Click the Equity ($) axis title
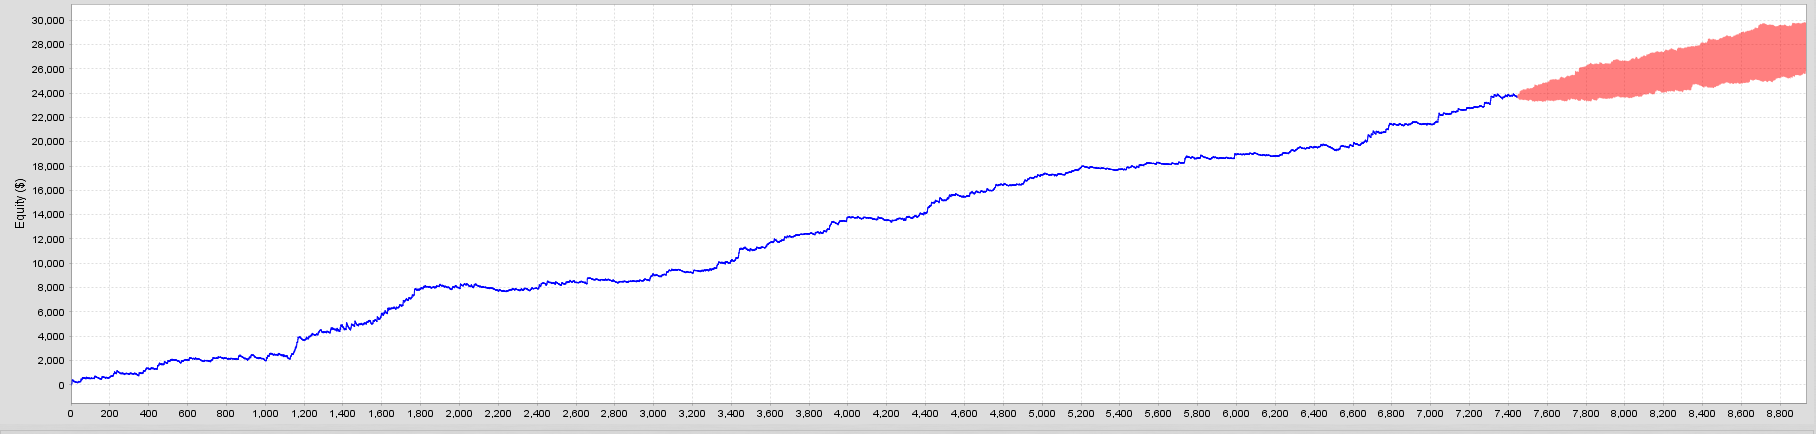This screenshot has height=434, width=1816. [20, 203]
